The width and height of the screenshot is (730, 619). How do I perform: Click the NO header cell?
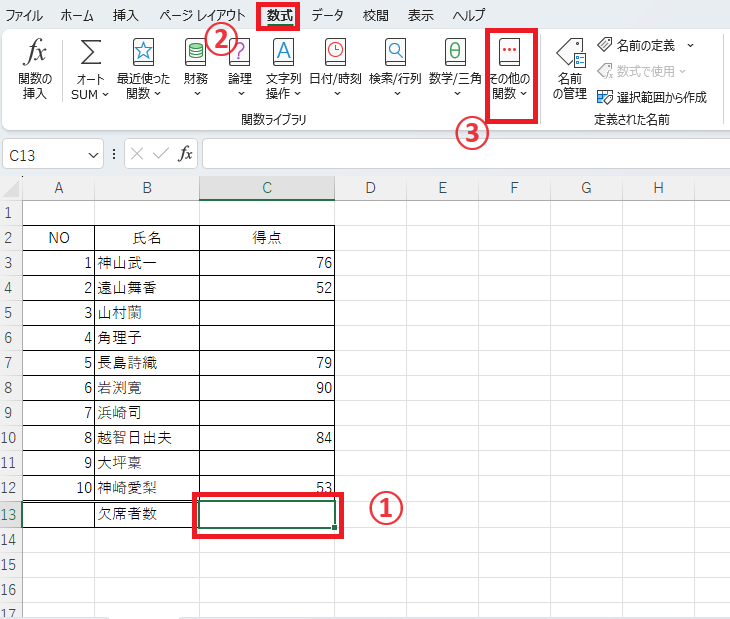pos(59,238)
